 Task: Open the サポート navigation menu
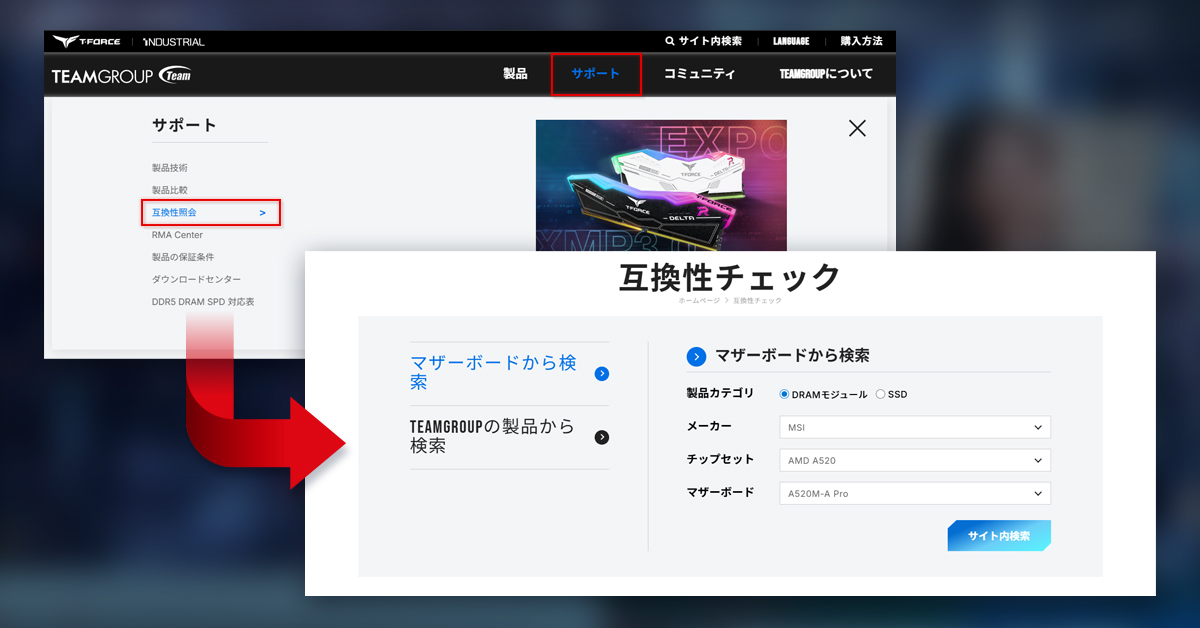tap(596, 74)
